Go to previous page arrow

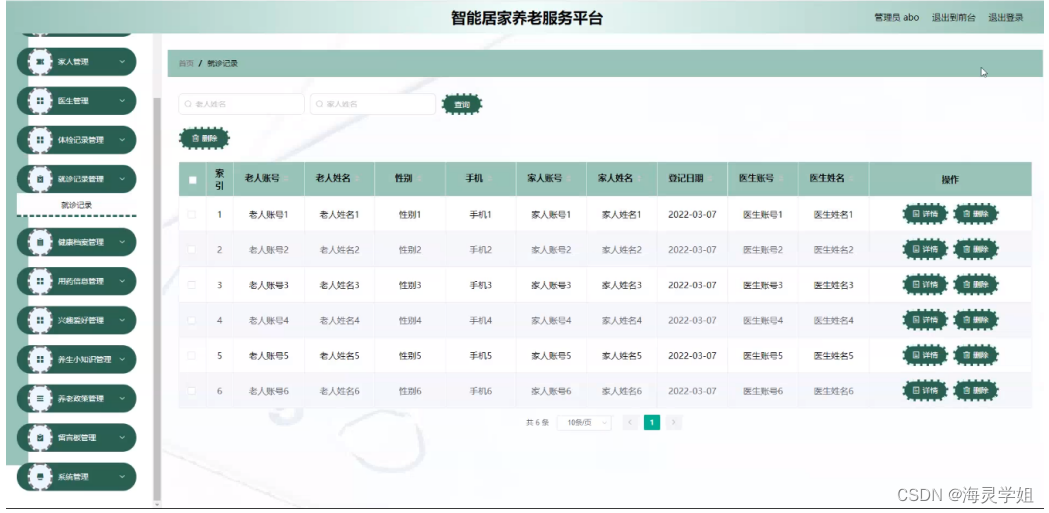[x=630, y=422]
